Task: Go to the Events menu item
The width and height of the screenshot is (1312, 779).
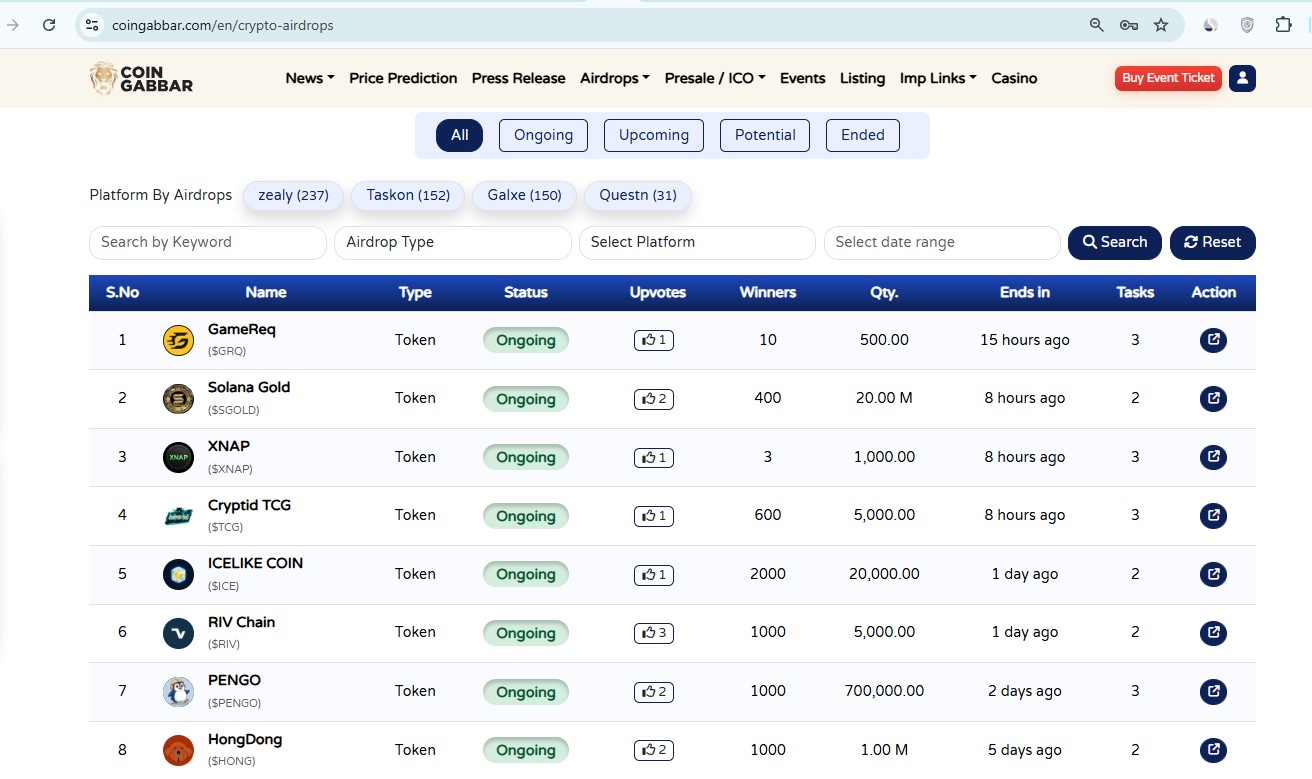Action: pyautogui.click(x=802, y=78)
